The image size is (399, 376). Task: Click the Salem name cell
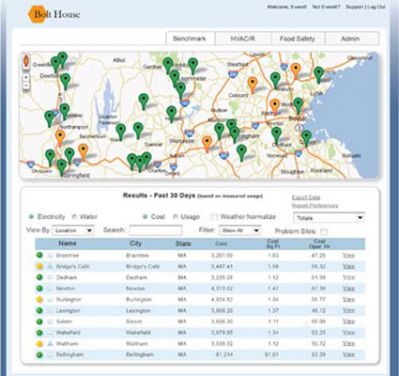[64, 321]
